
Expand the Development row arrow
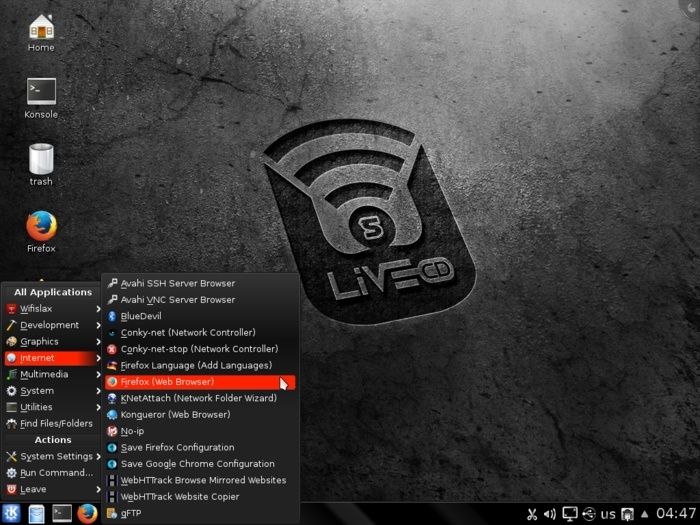pyautogui.click(x=98, y=325)
